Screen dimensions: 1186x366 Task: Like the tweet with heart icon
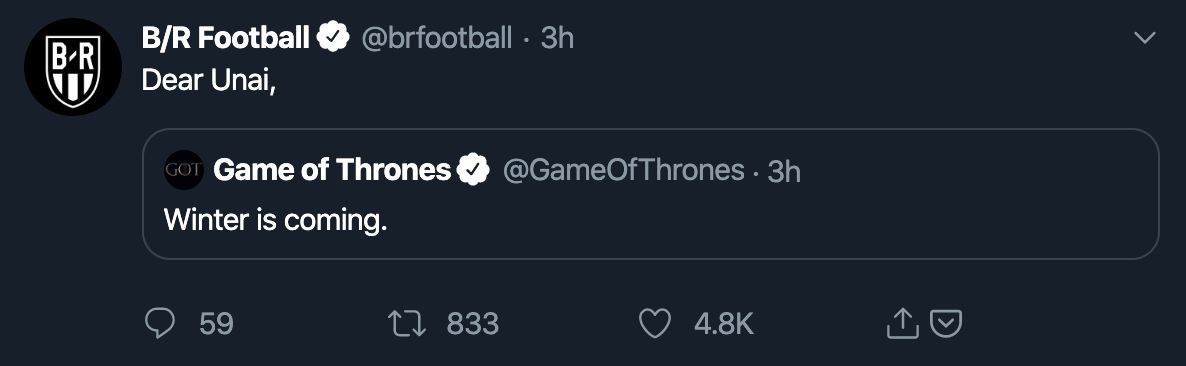(x=655, y=324)
